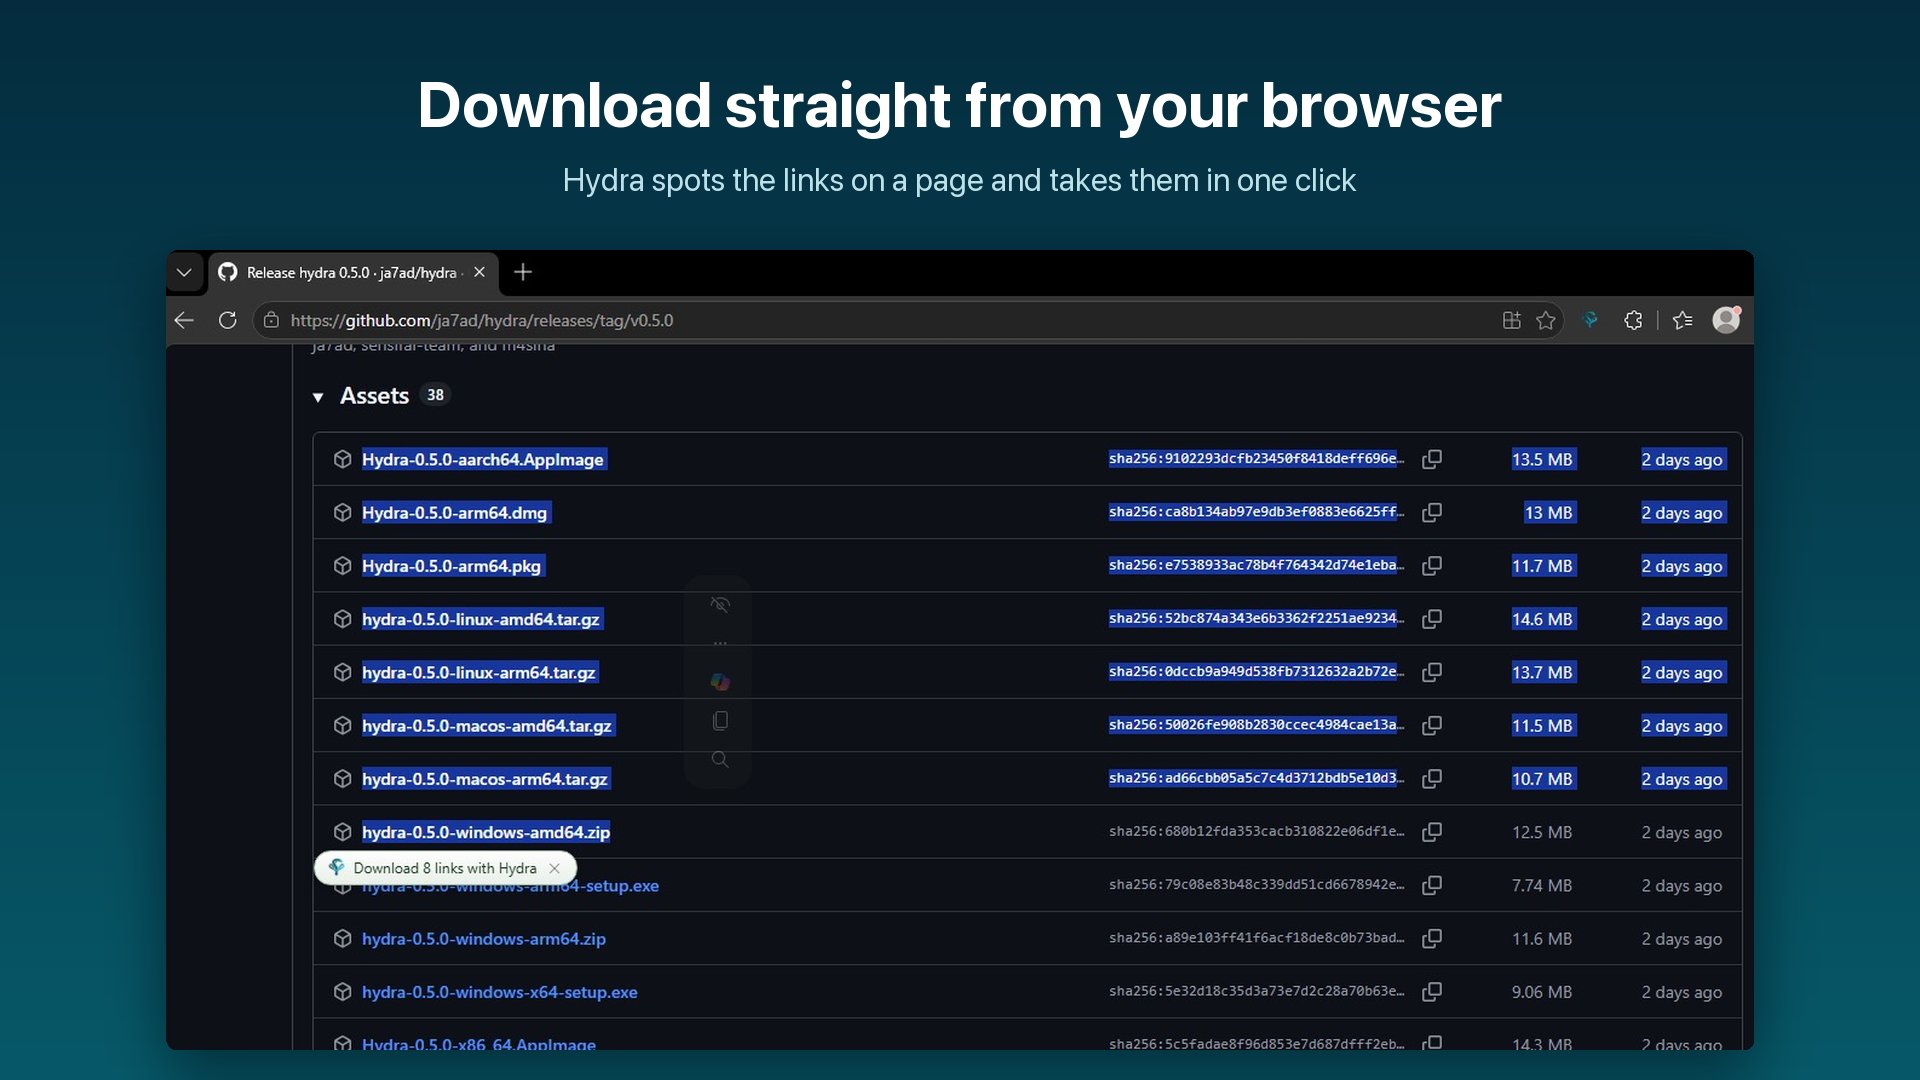This screenshot has height=1080, width=1920.
Task: Copy sha256 for Hydra-0.5.0-arm64.pkg
Action: pyautogui.click(x=1432, y=566)
